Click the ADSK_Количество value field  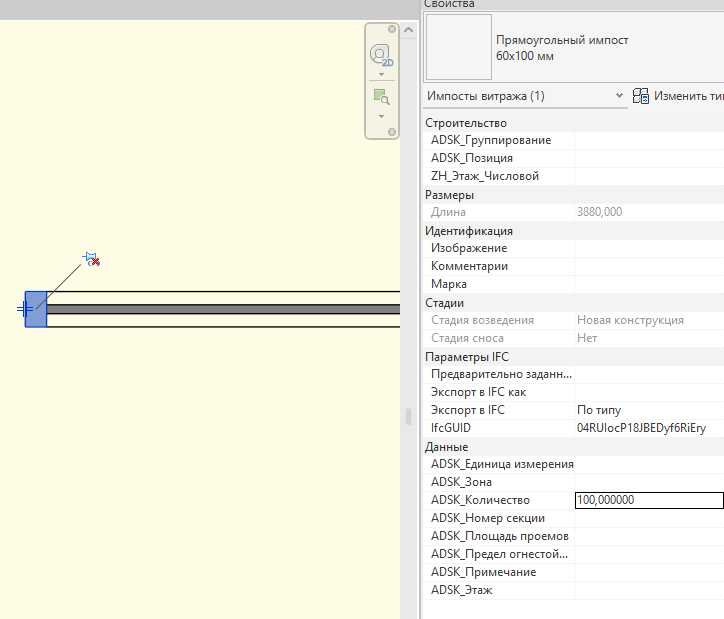pyautogui.click(x=649, y=500)
